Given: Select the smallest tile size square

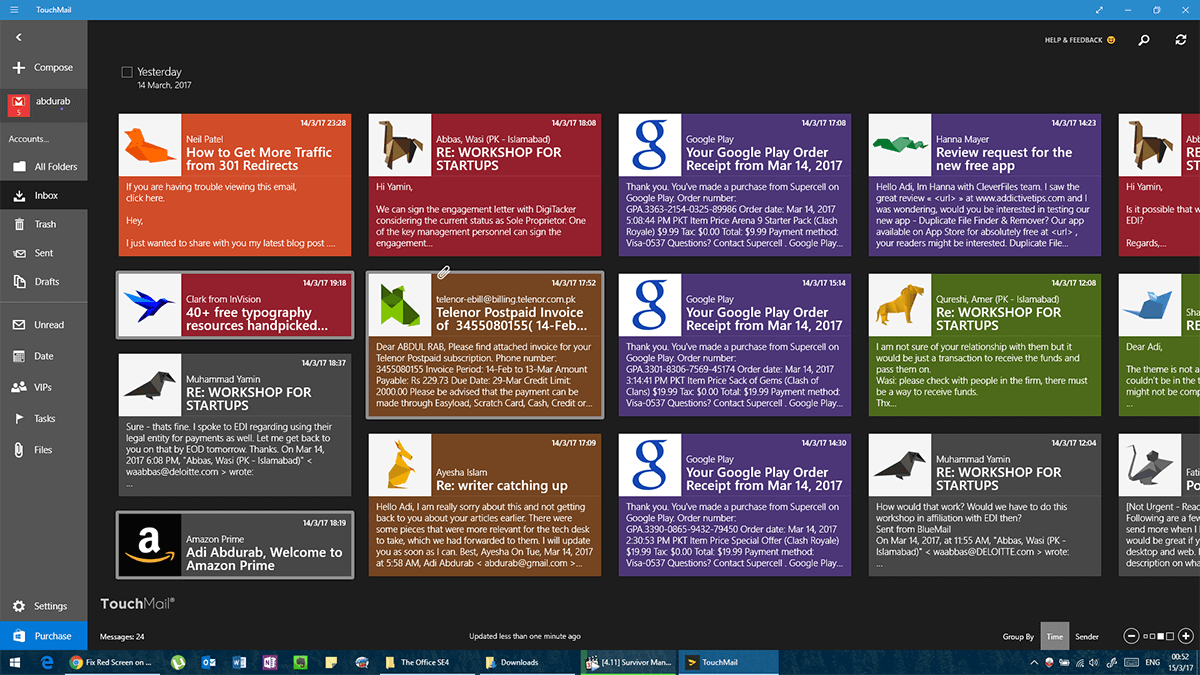Looking at the screenshot, I should pos(1147,636).
